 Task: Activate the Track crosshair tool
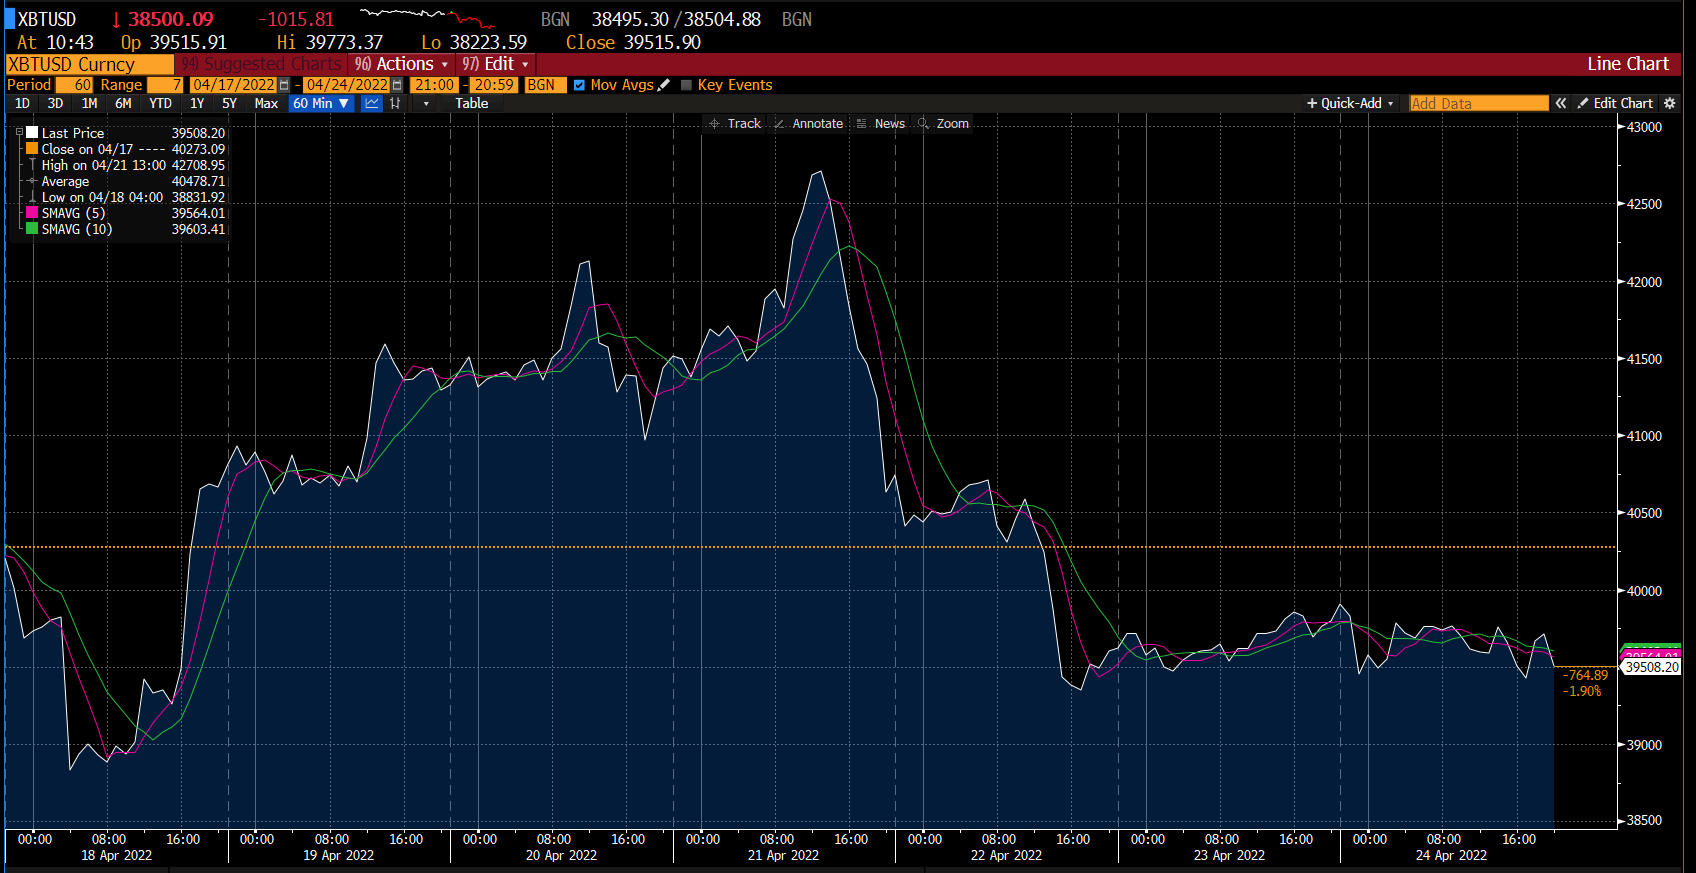pyautogui.click(x=735, y=124)
